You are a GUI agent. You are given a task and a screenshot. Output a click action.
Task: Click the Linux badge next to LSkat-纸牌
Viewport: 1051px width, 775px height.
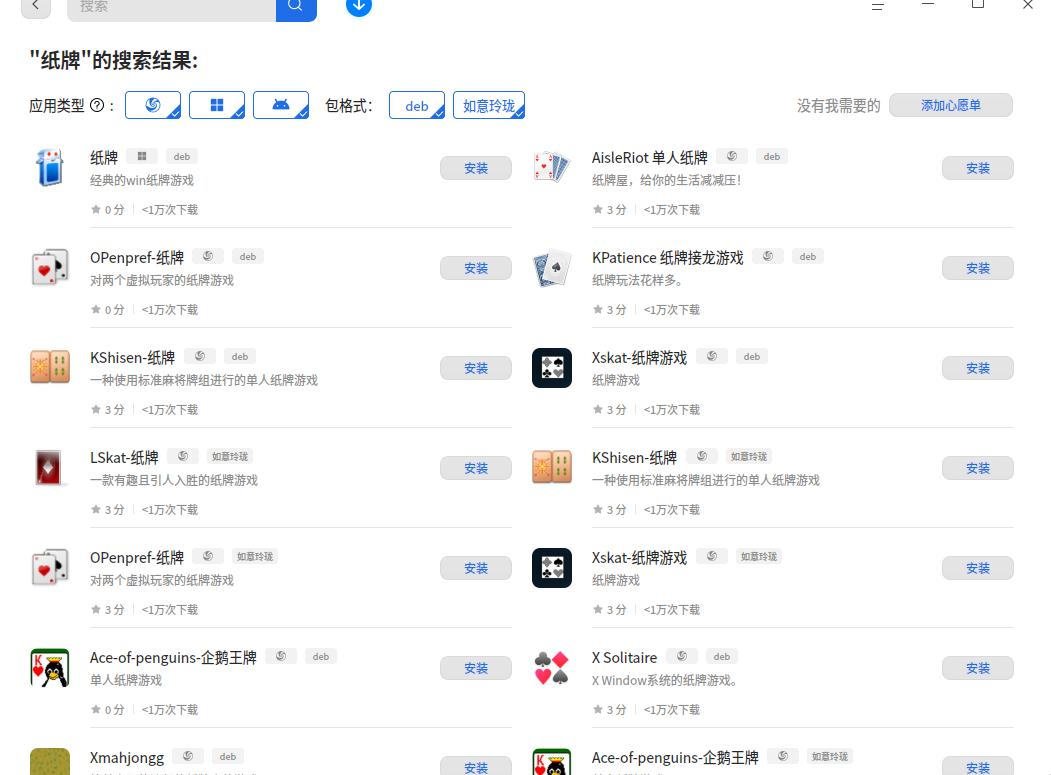point(183,456)
